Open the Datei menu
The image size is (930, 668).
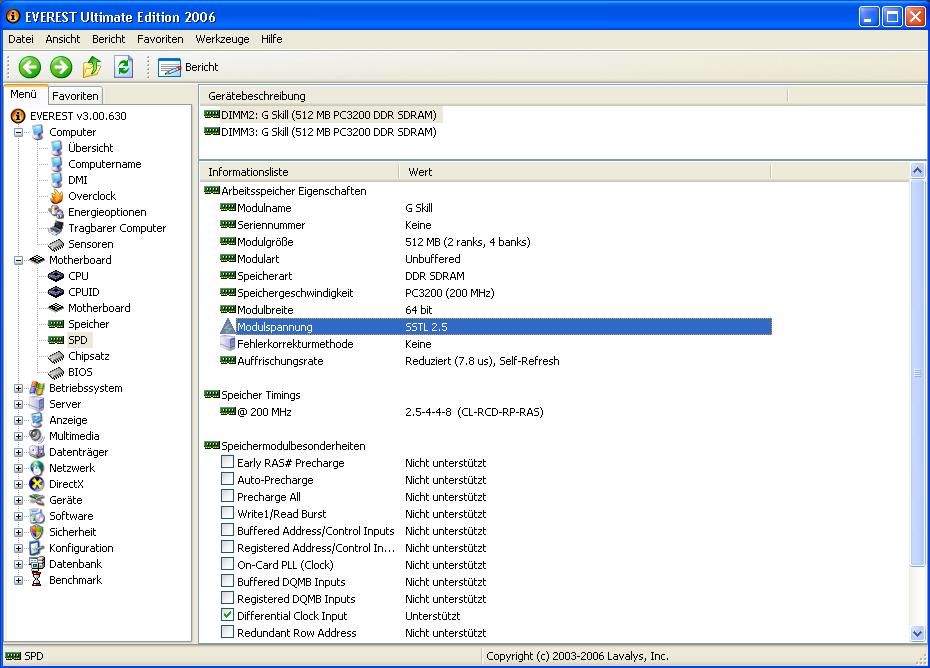pyautogui.click(x=21, y=39)
